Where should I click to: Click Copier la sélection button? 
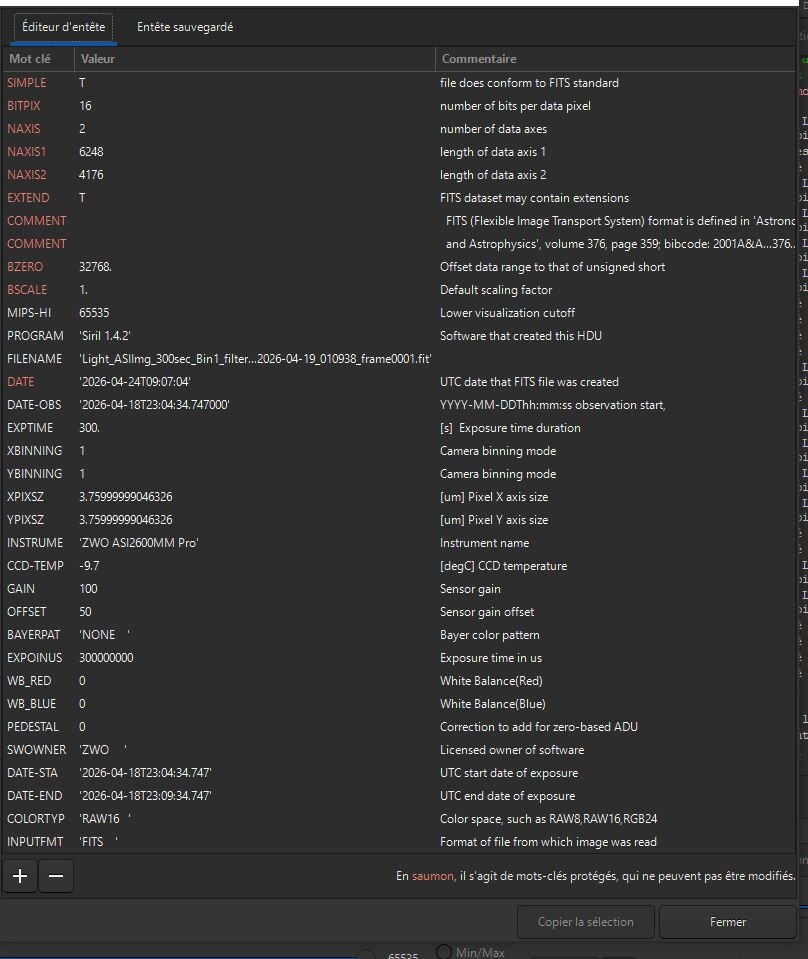[x=585, y=922]
